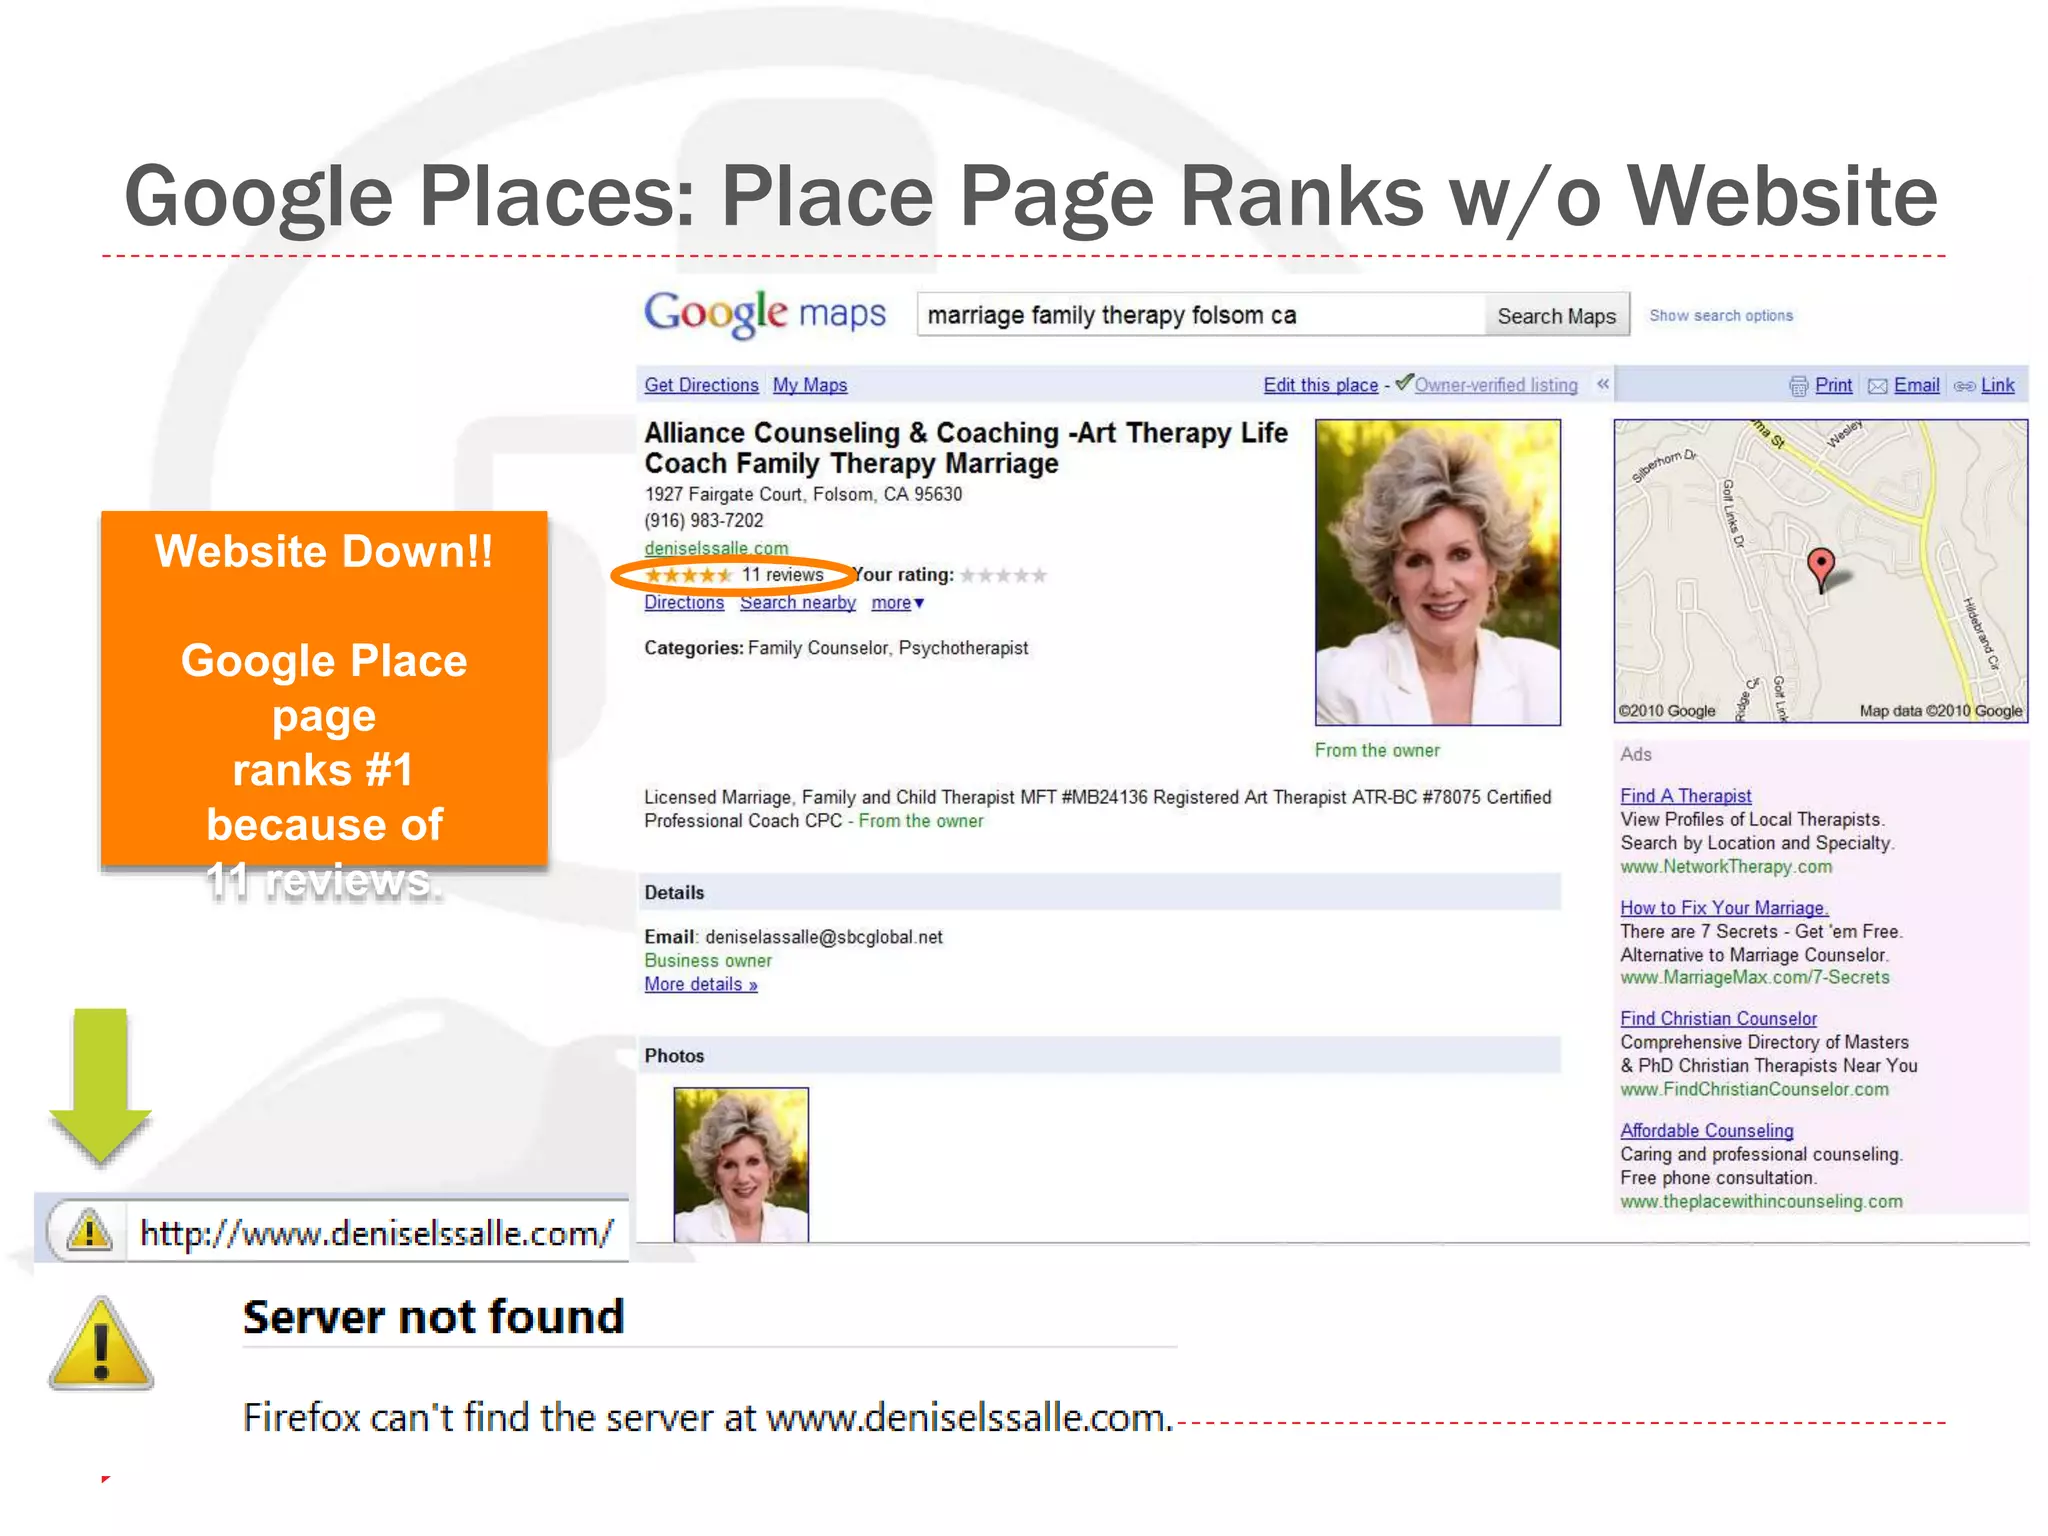
Task: Click the phone number (916) 983-7202
Action: (704, 521)
